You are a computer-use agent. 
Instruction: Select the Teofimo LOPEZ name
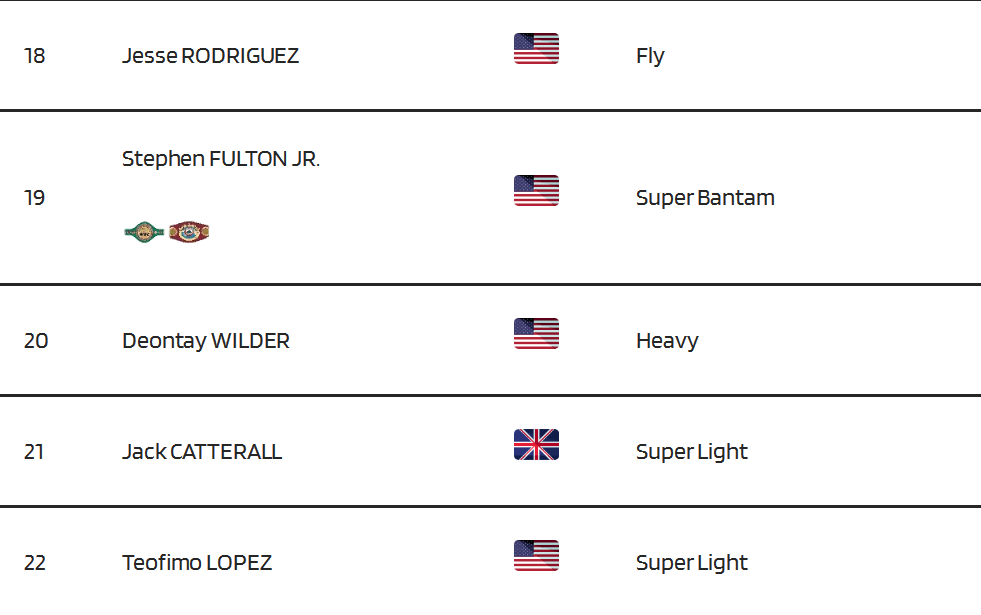[197, 562]
